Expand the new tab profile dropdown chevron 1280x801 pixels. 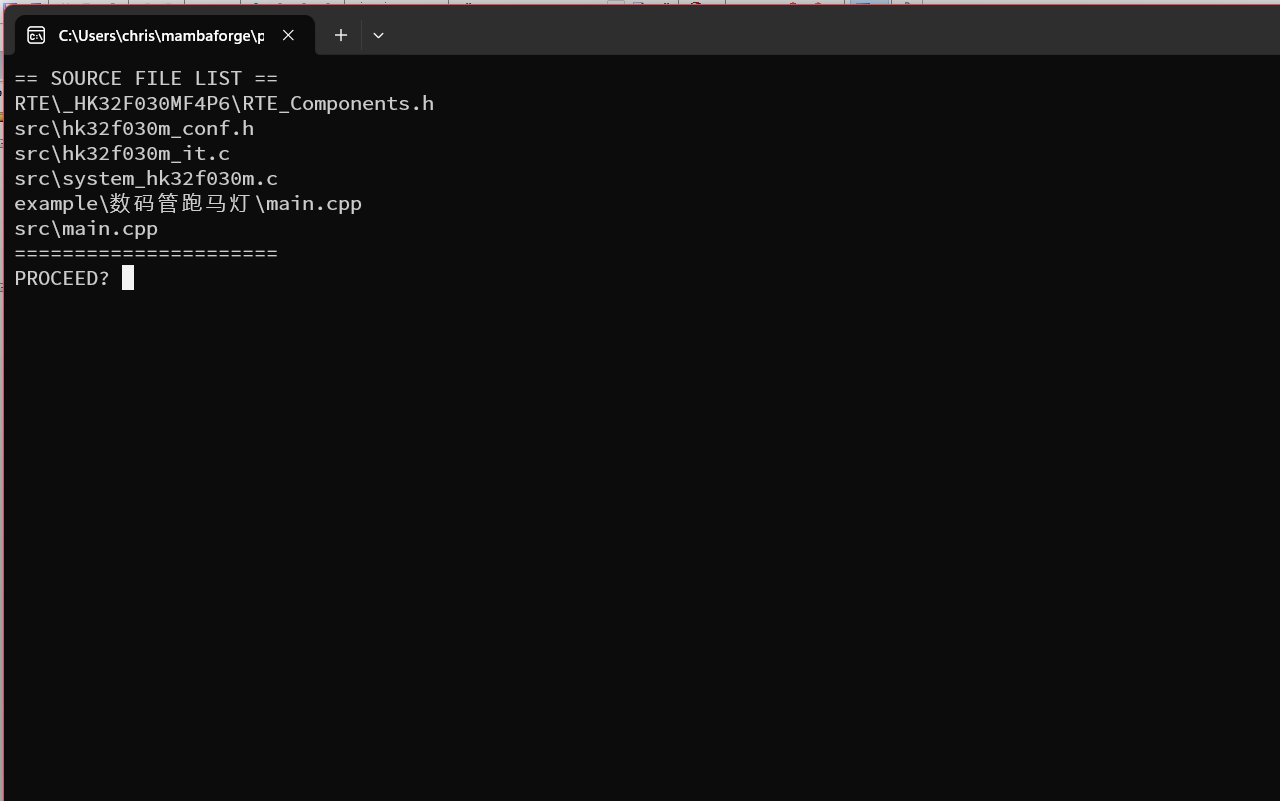tap(378, 35)
